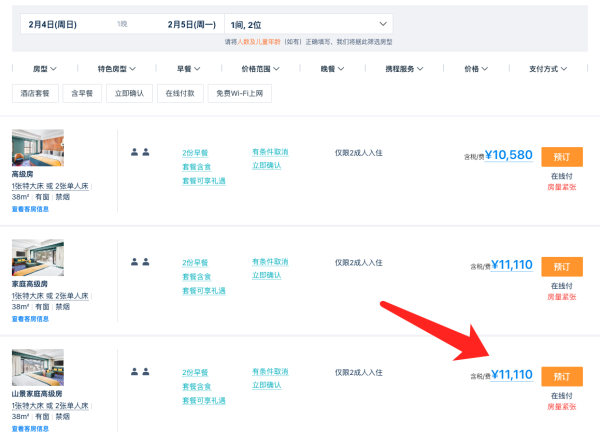Open the 携程服务 filter dropdown

coord(404,69)
